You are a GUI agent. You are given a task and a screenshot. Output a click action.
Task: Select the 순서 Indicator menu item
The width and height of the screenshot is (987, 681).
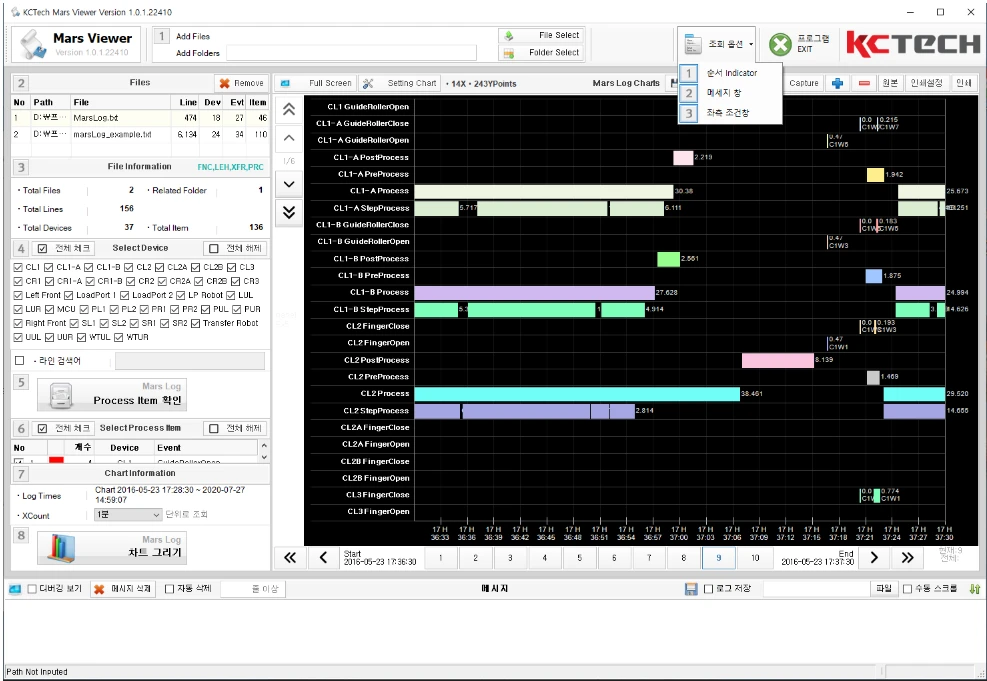[730, 73]
